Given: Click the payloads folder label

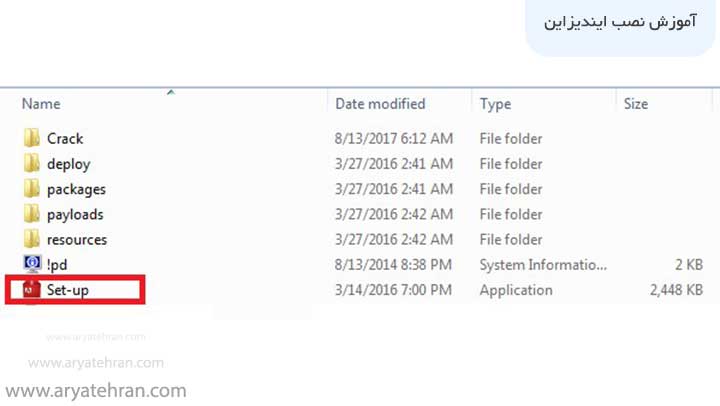Looking at the screenshot, I should pos(75,214).
